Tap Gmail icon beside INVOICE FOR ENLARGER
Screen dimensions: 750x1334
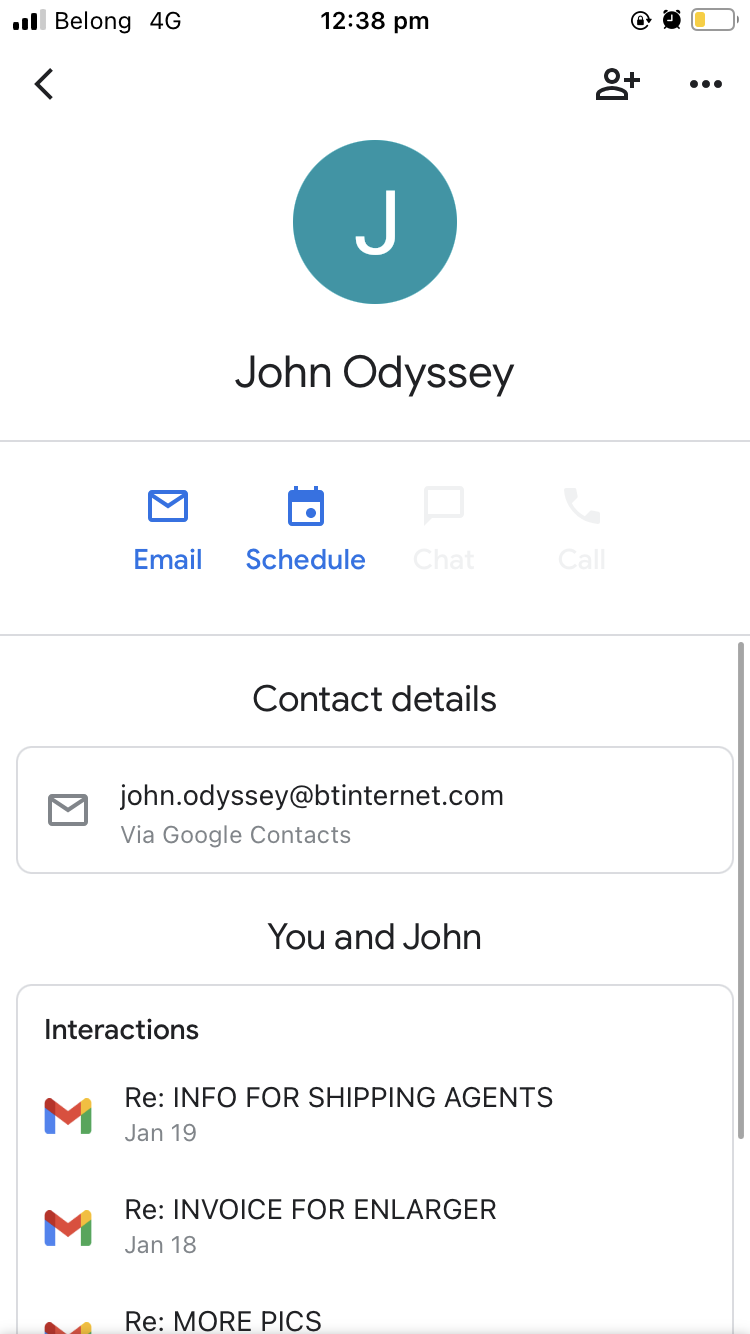pos(68,1227)
